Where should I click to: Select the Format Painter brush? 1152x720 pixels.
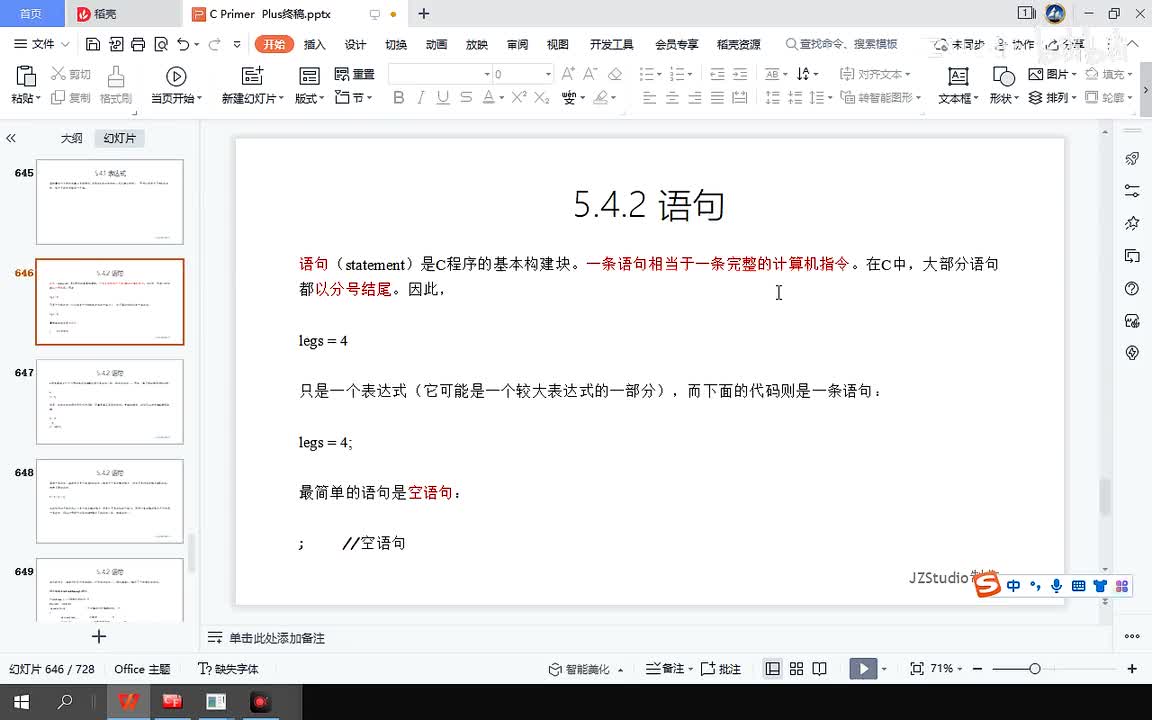[115, 76]
